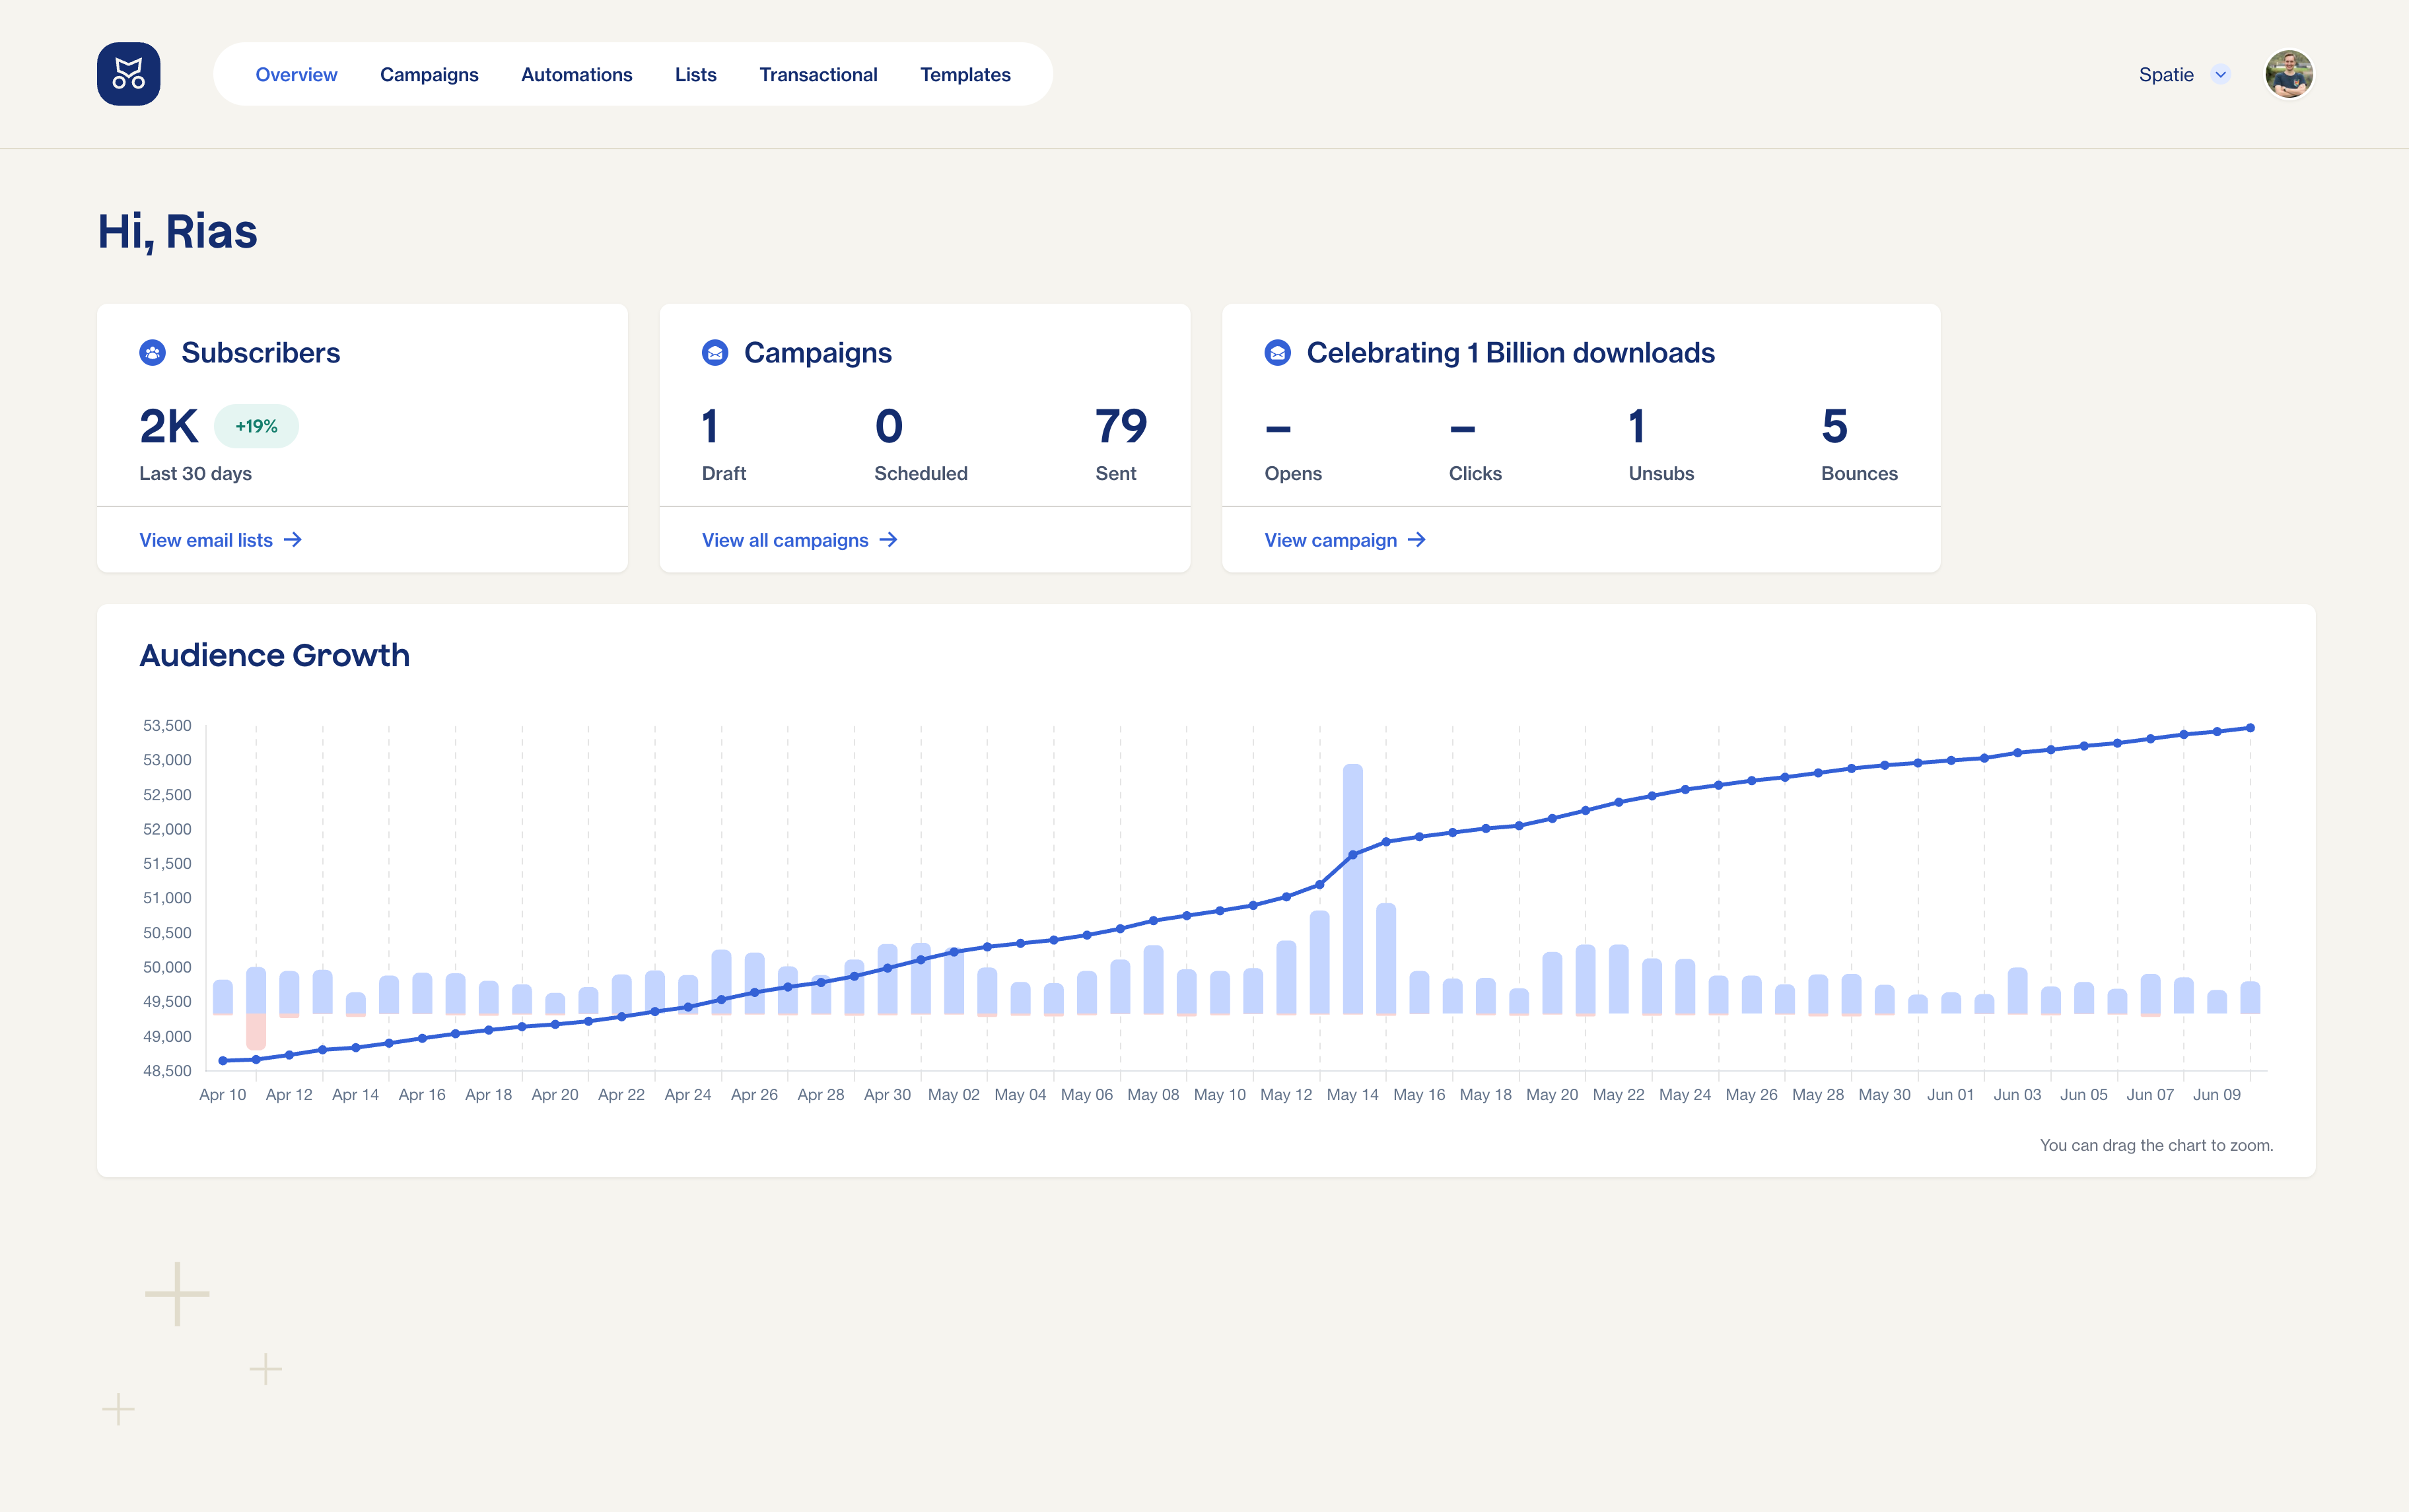Open the Overview tab

(296, 75)
